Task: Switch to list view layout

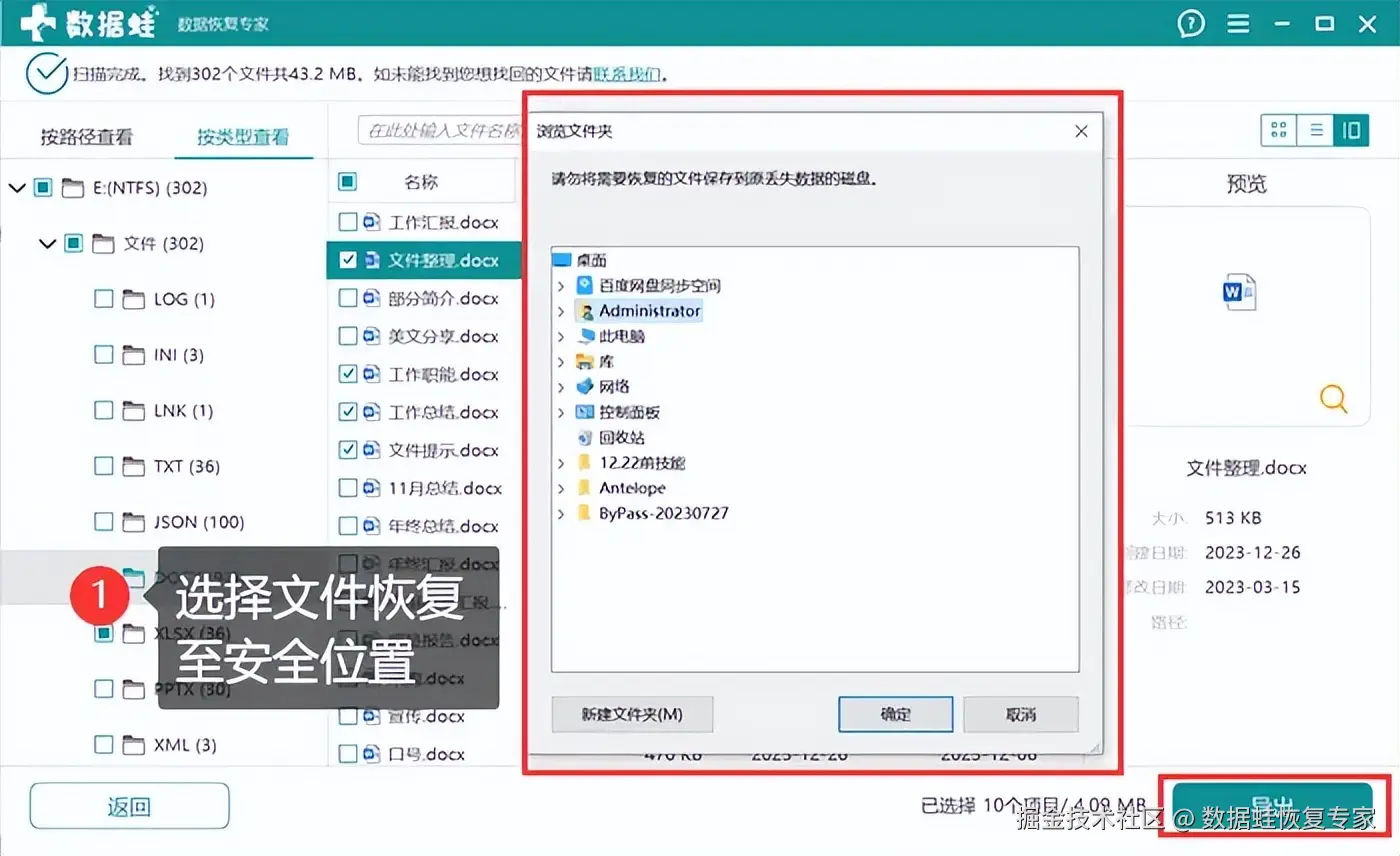Action: 1316,129
